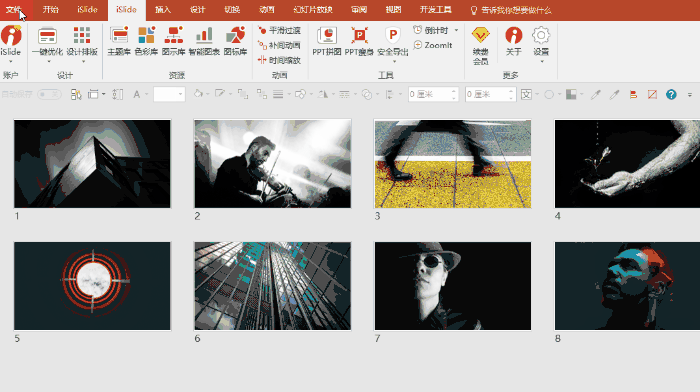Select 补间动画 tween animation
Viewport: 700px width, 392px height.
(x=279, y=45)
